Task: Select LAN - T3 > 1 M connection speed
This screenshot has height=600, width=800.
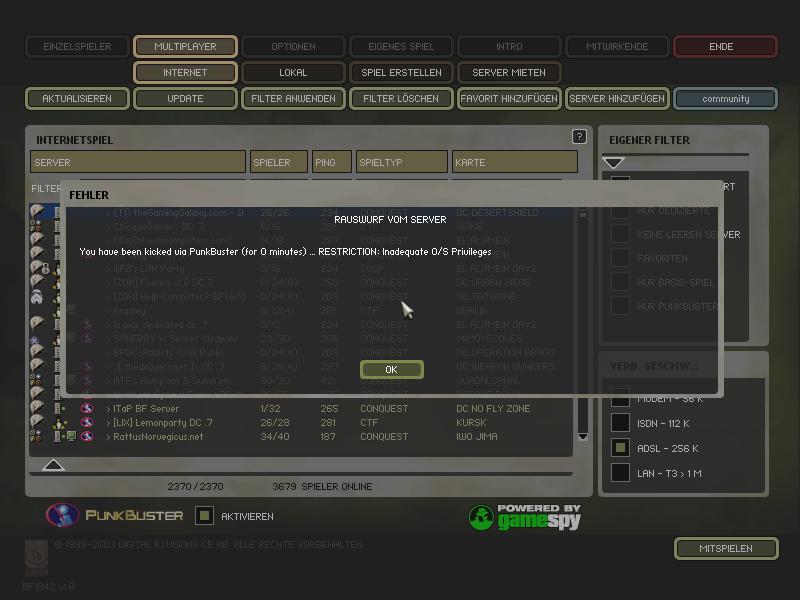Action: tap(620, 472)
